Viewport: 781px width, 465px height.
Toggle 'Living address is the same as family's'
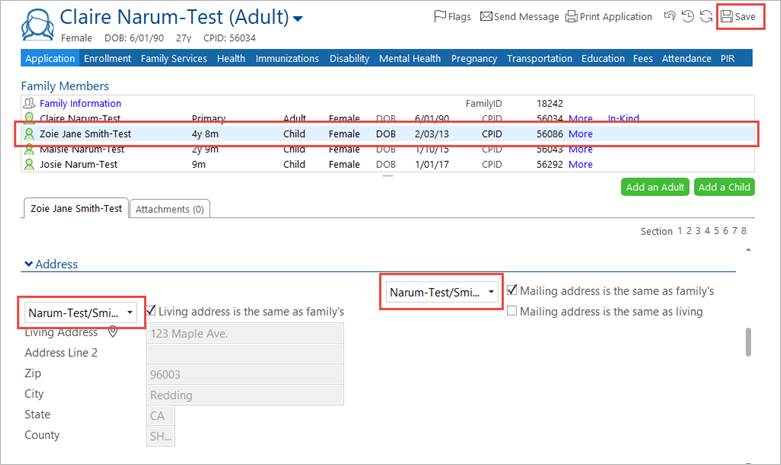[x=153, y=312]
